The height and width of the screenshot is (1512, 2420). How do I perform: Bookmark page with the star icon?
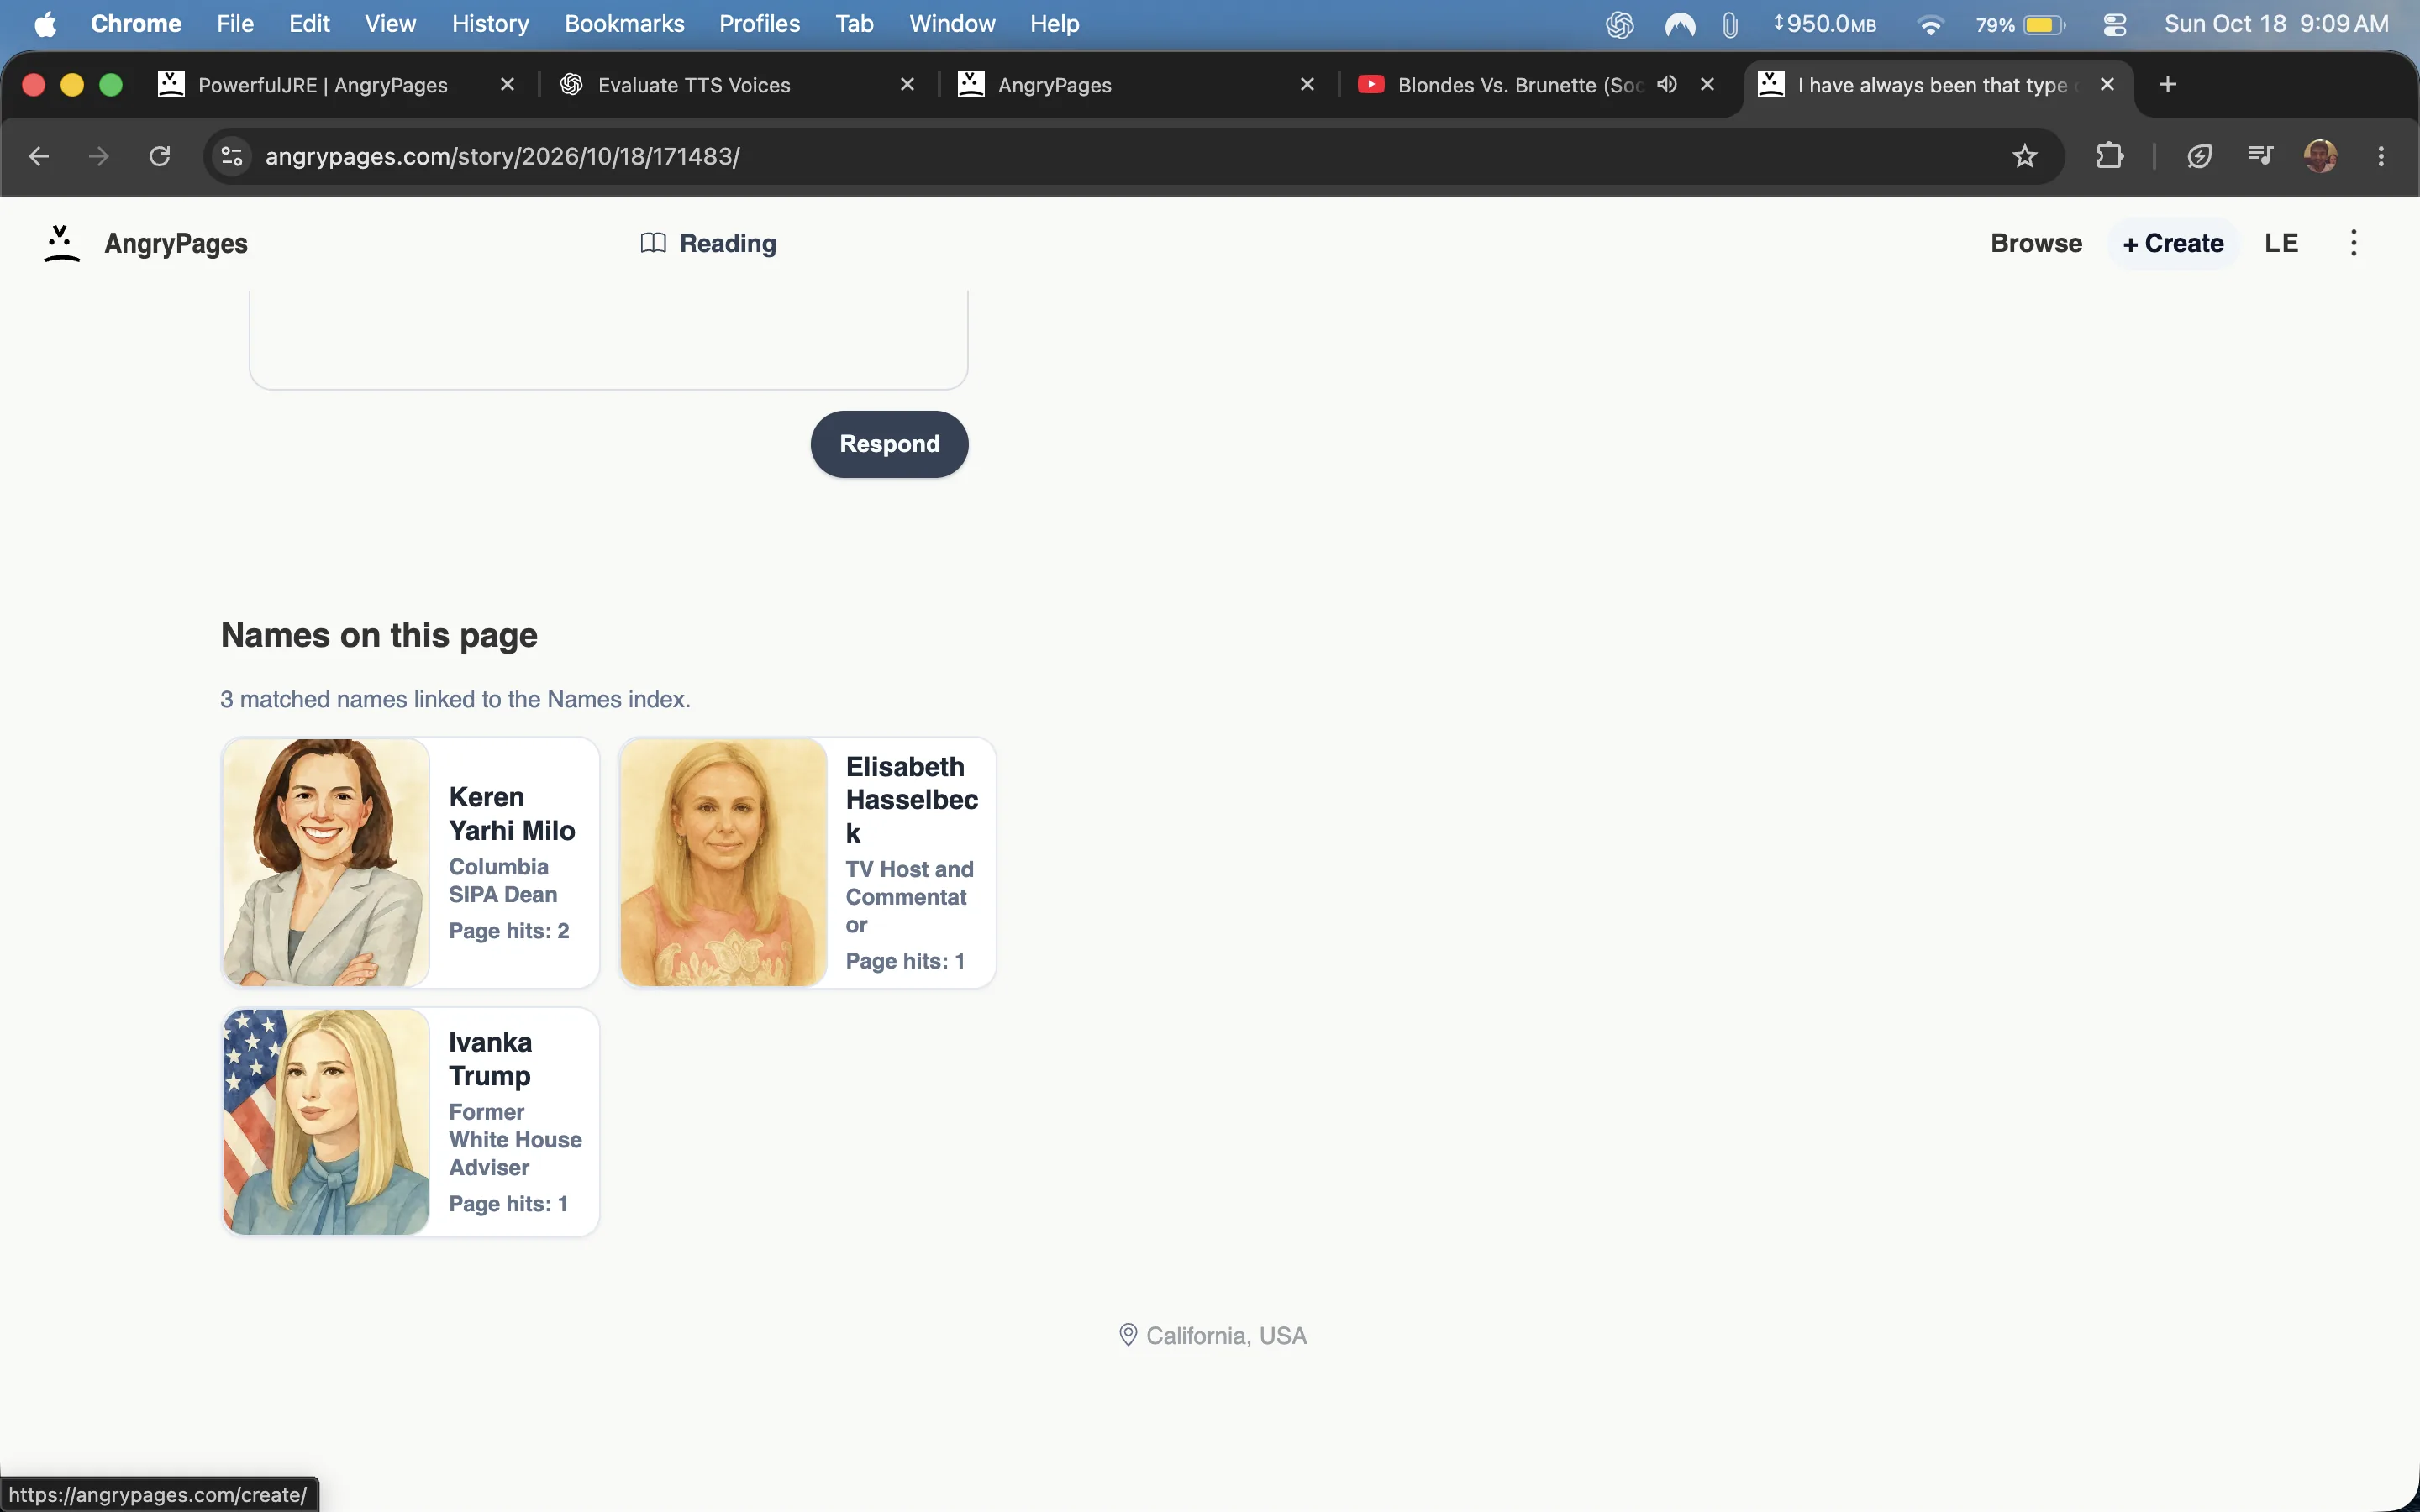tap(2024, 156)
